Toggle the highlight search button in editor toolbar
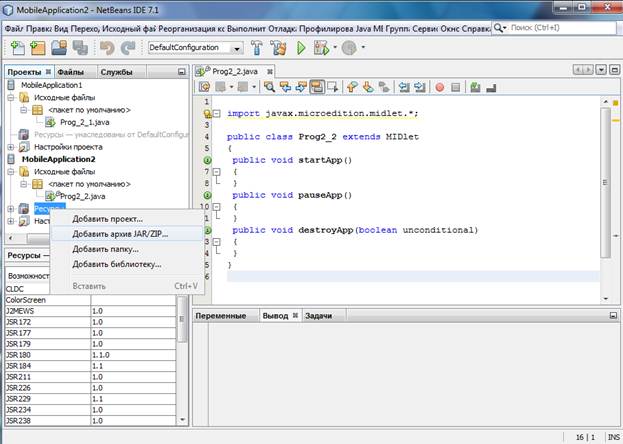This screenshot has height=444, width=623. (x=317, y=87)
